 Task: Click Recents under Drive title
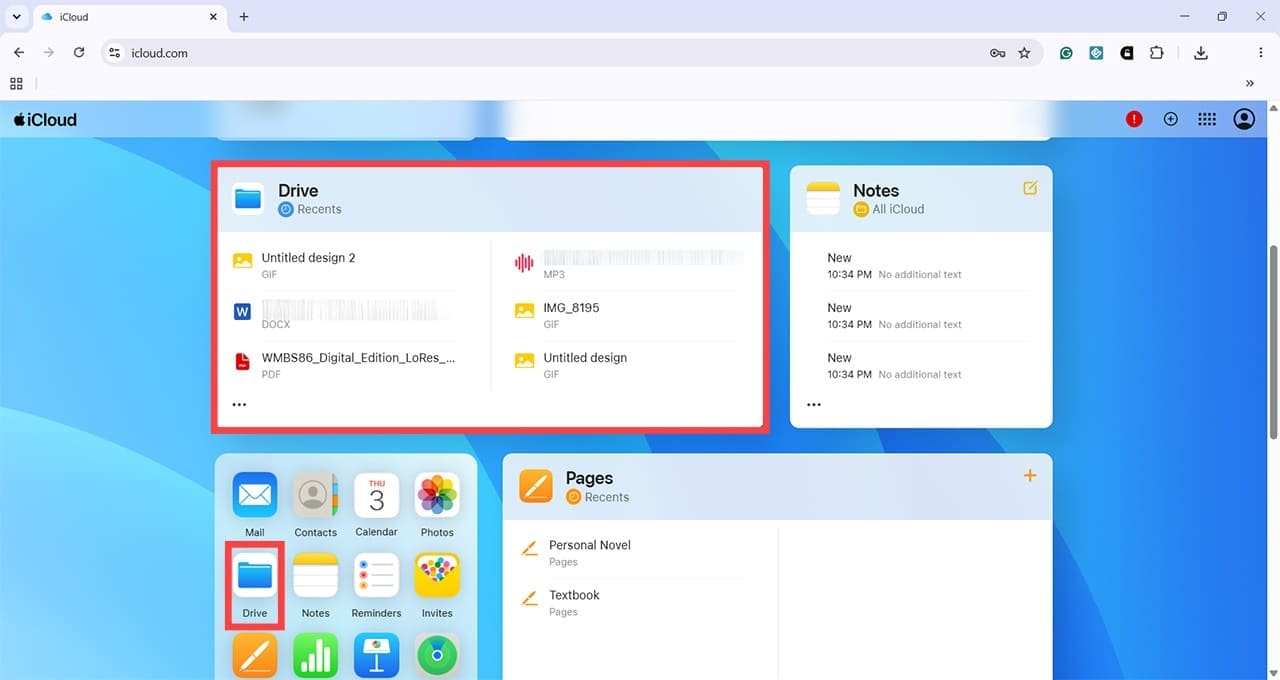point(319,209)
